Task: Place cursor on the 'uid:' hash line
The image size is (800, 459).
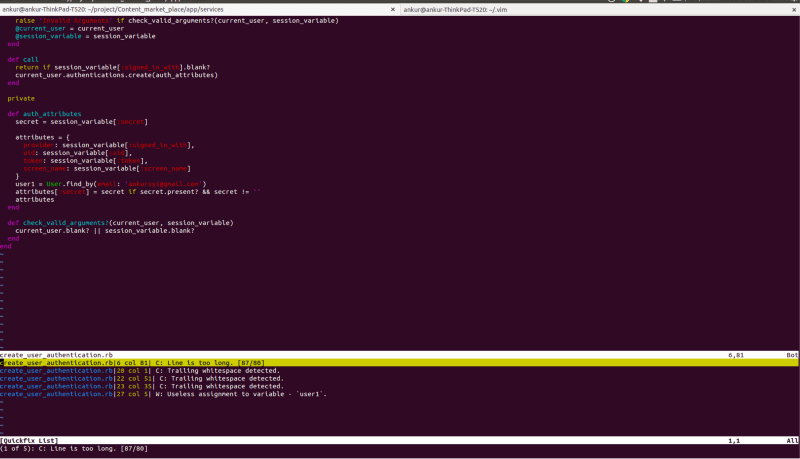Action: (78, 153)
